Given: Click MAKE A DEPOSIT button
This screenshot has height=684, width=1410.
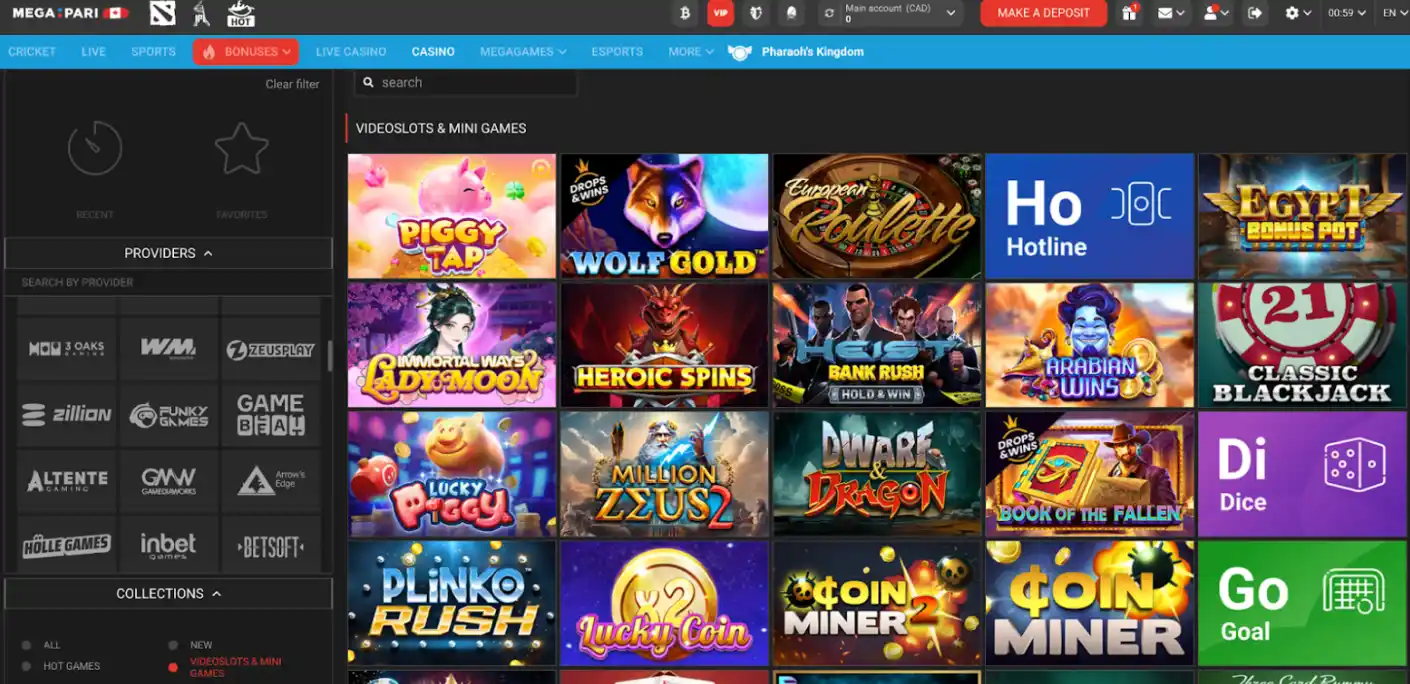Looking at the screenshot, I should click(x=1043, y=13).
